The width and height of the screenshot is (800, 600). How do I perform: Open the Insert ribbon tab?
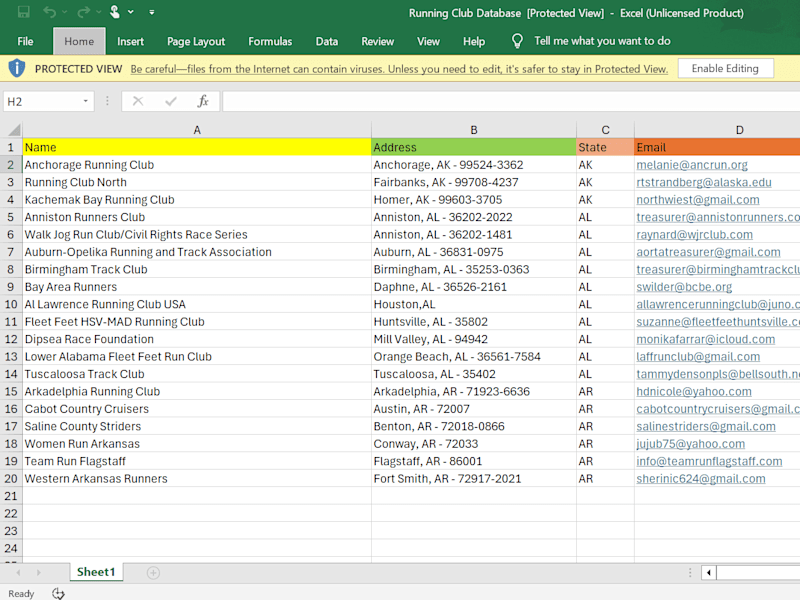tap(130, 41)
